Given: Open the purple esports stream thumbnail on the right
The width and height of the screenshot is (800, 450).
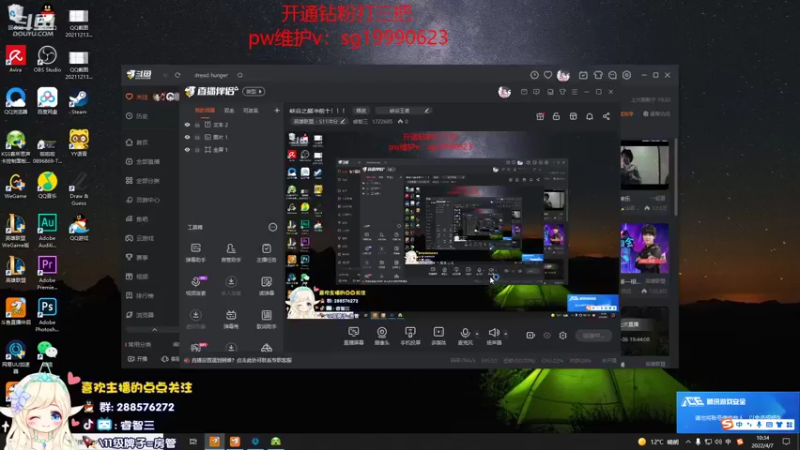Looking at the screenshot, I should 644,248.
